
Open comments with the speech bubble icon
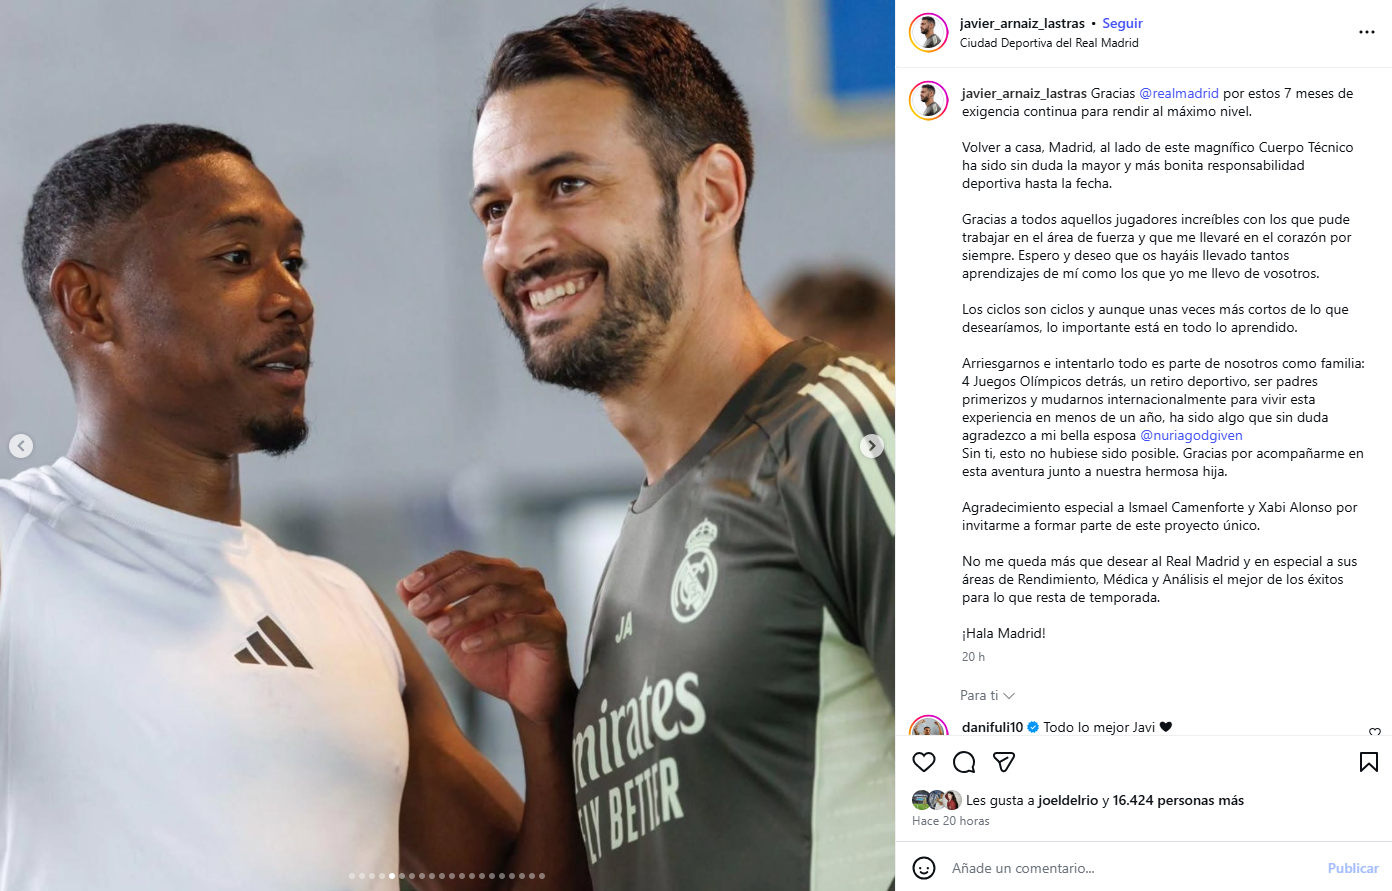point(964,762)
